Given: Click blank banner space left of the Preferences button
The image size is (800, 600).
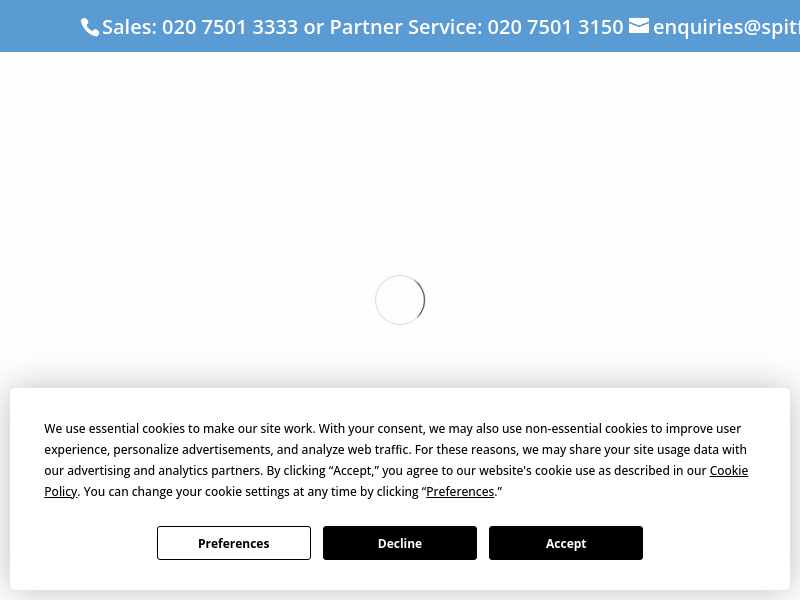Looking at the screenshot, I should 84,543.
